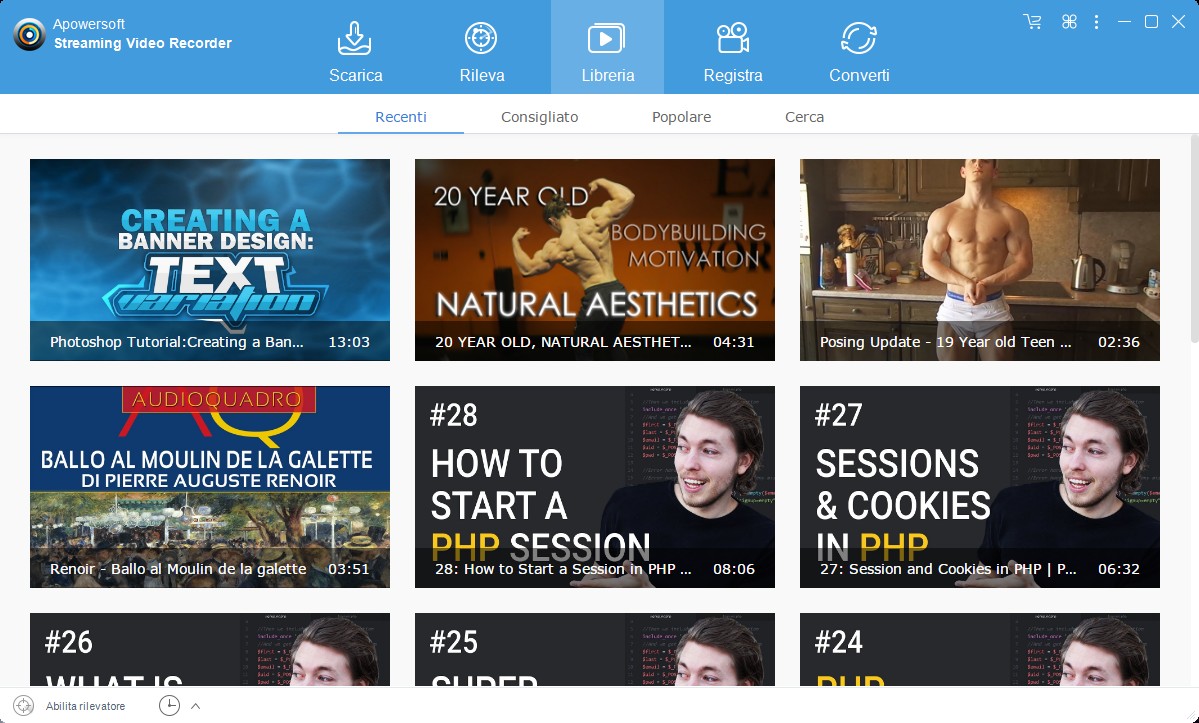Image resolution: width=1199 pixels, height=723 pixels.
Task: Open the #28 How to Start PHP Session video
Action: tap(594, 487)
